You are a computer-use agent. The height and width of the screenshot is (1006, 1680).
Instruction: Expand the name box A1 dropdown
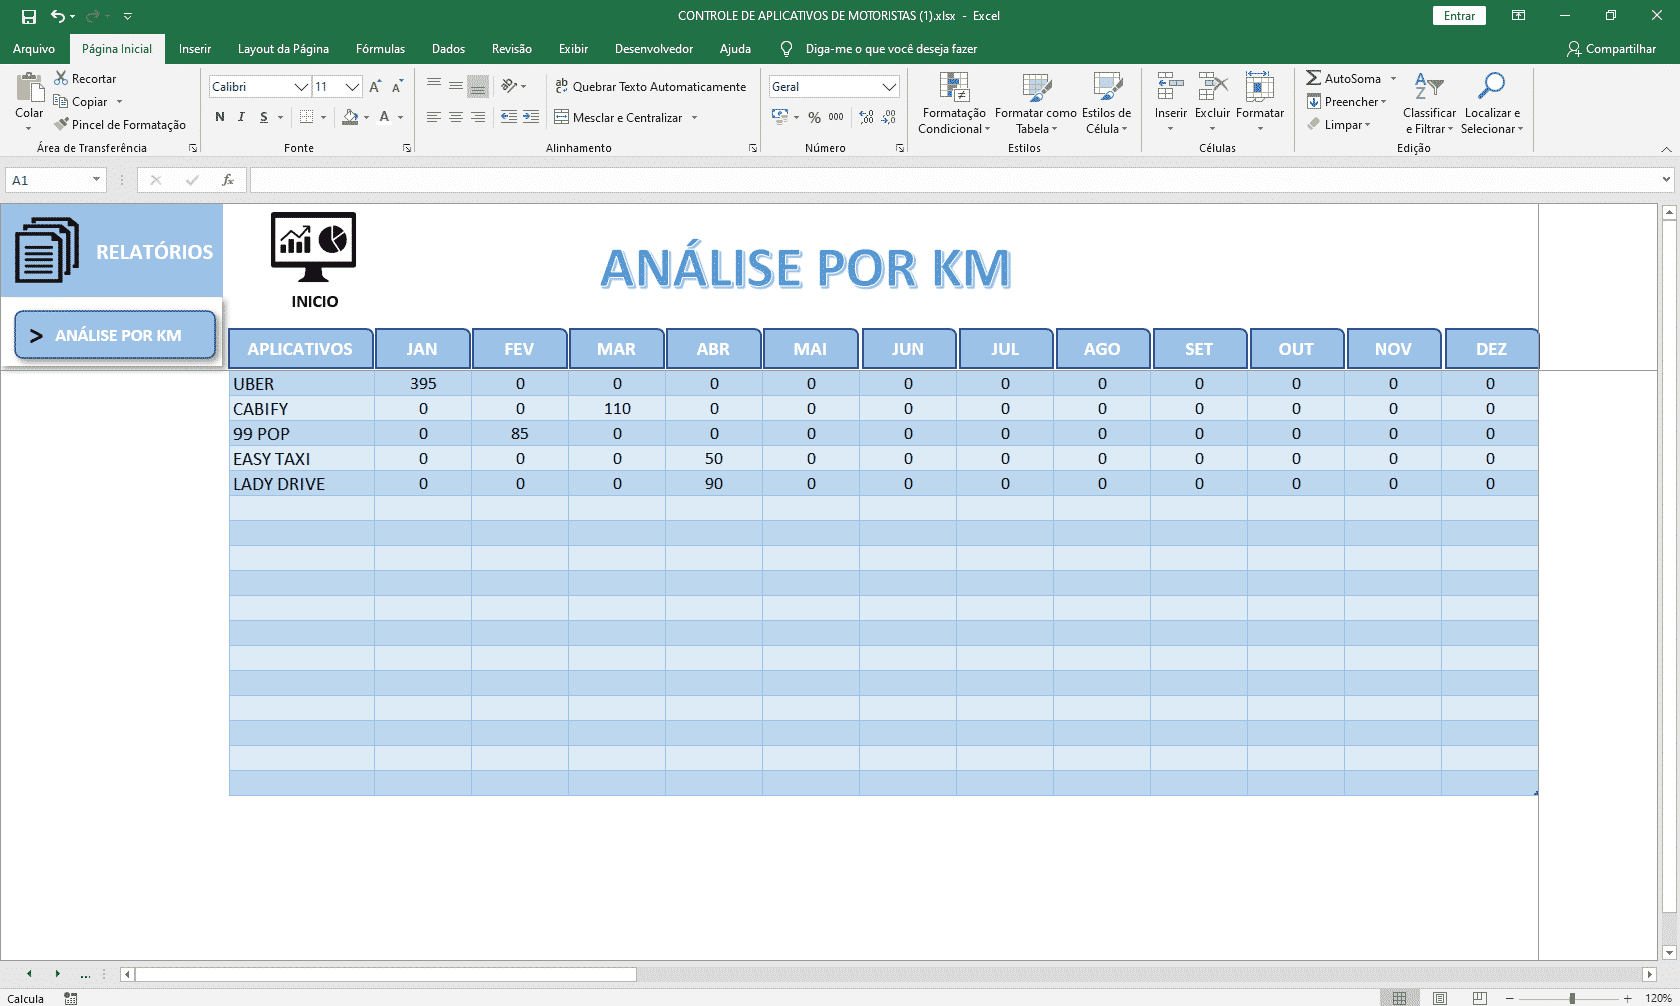click(96, 180)
